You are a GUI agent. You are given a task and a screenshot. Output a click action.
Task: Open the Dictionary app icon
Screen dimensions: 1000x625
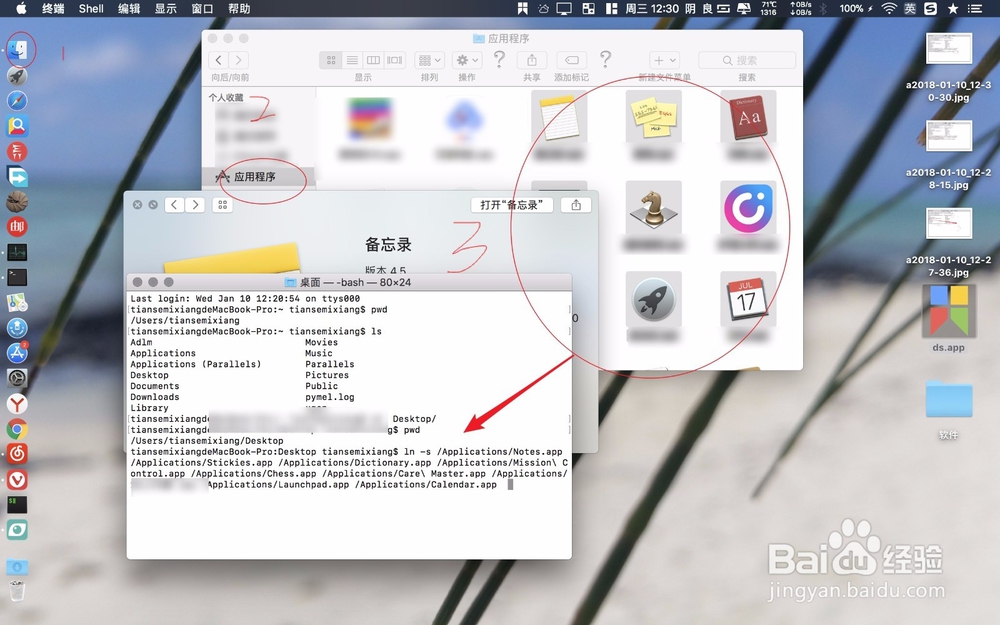click(748, 118)
